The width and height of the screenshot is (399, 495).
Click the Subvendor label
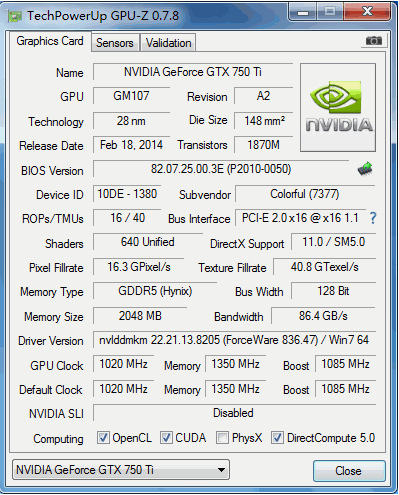205,195
